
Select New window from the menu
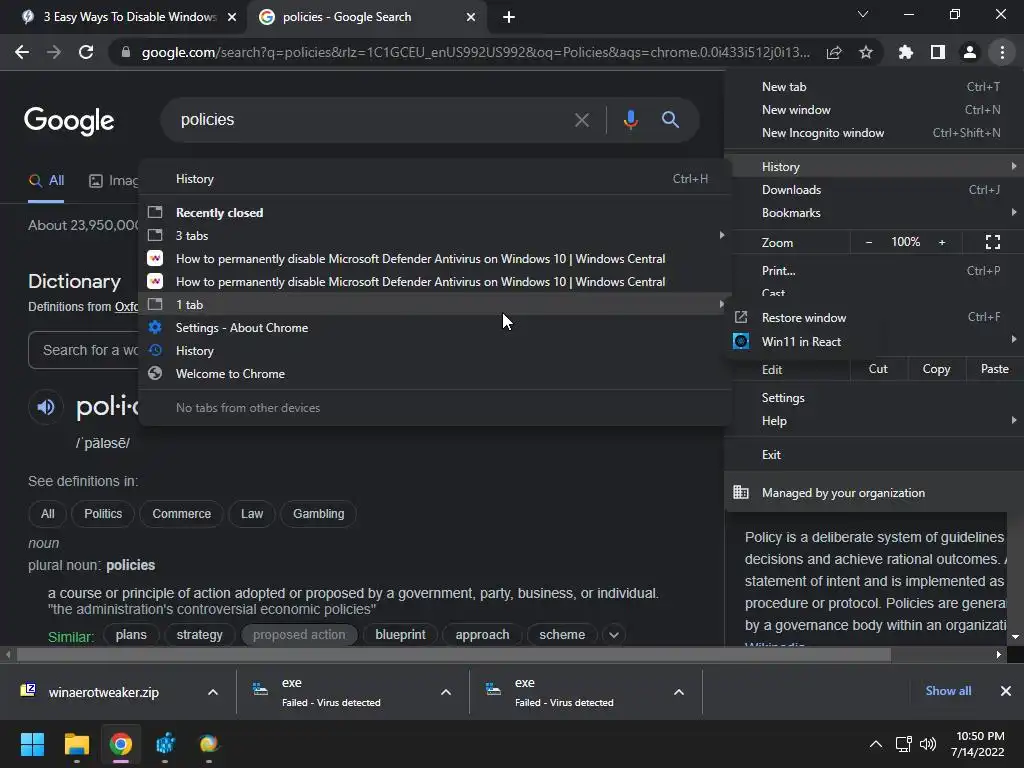coord(874,110)
